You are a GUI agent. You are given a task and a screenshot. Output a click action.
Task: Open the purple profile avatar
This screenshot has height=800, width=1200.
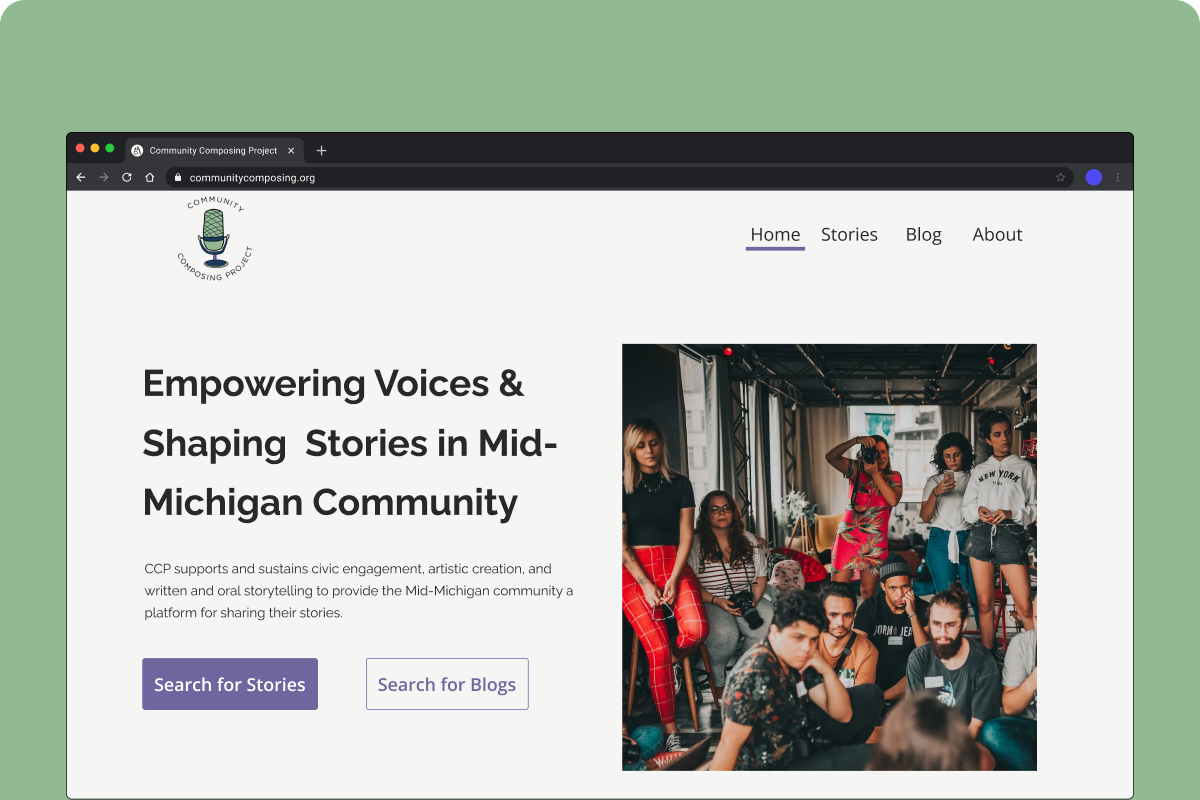tap(1094, 177)
